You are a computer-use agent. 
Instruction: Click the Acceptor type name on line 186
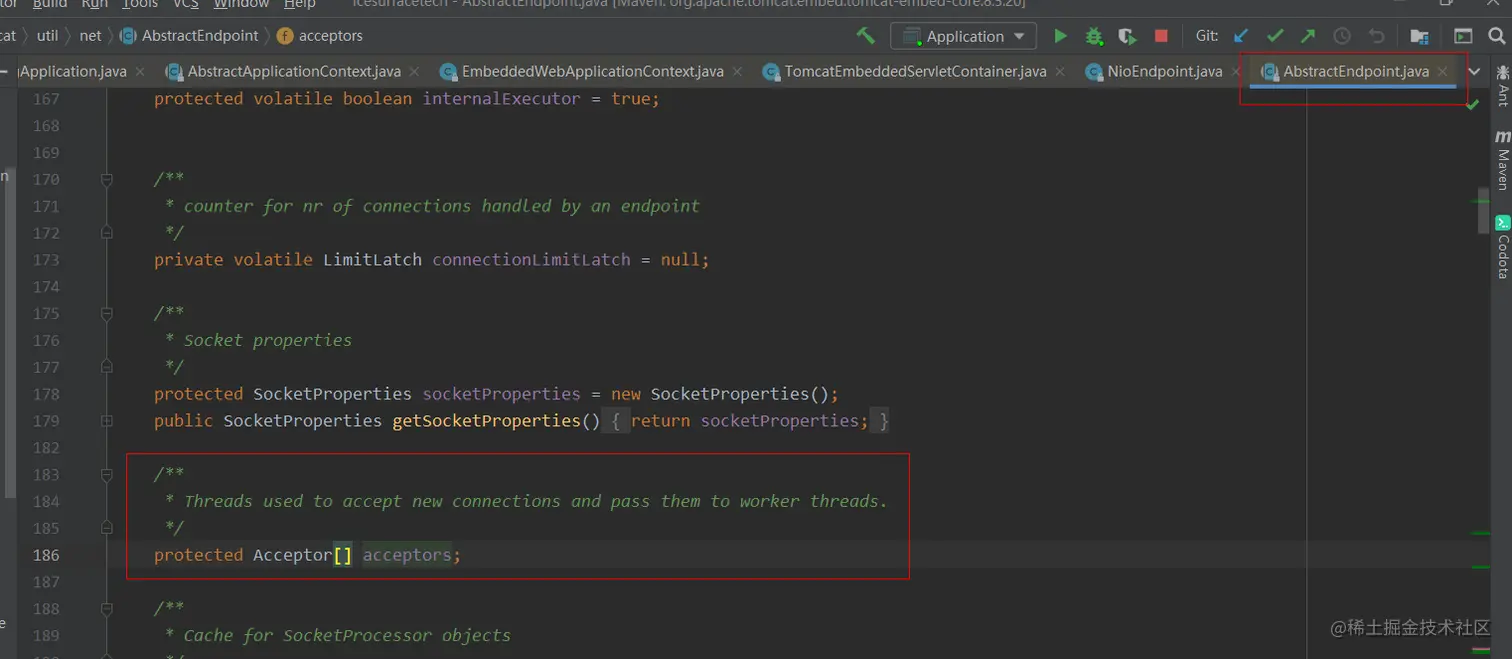click(292, 555)
